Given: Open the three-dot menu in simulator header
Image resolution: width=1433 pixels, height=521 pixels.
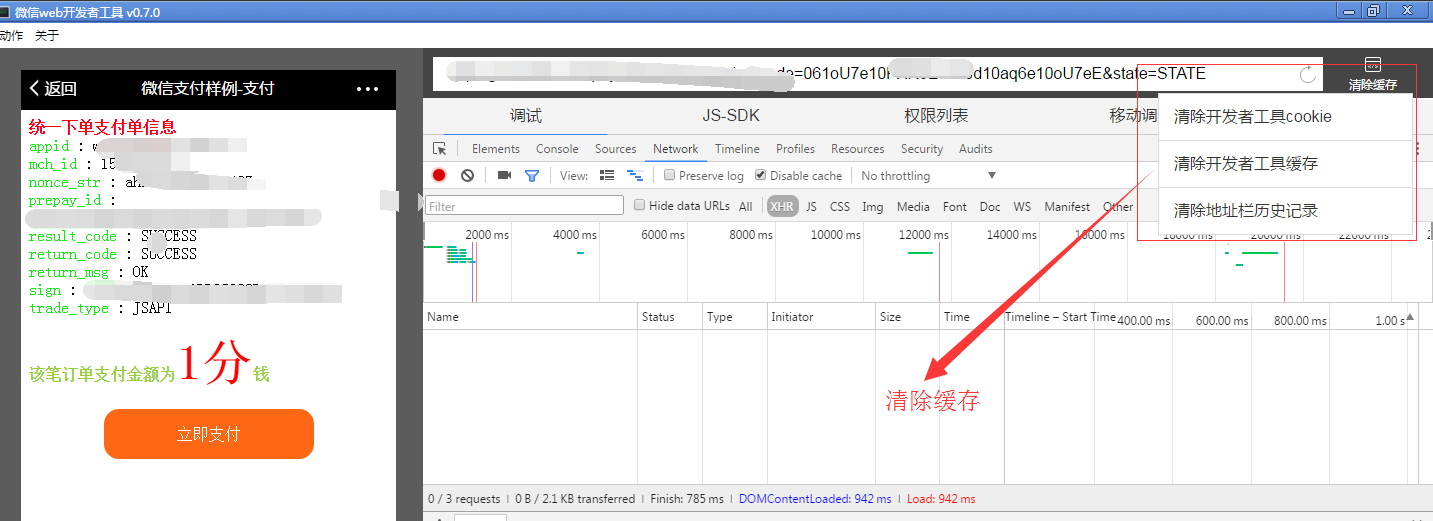Looking at the screenshot, I should [x=368, y=89].
